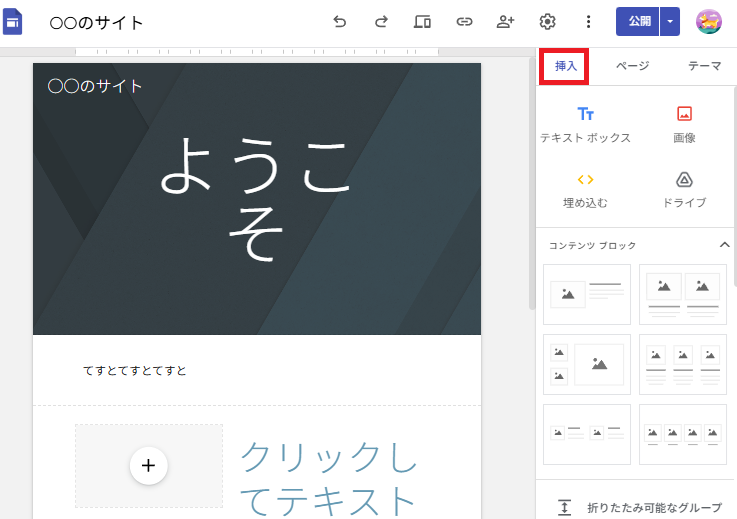The height and width of the screenshot is (519, 737).
Task: Switch to the テーマ tab
Action: click(705, 66)
